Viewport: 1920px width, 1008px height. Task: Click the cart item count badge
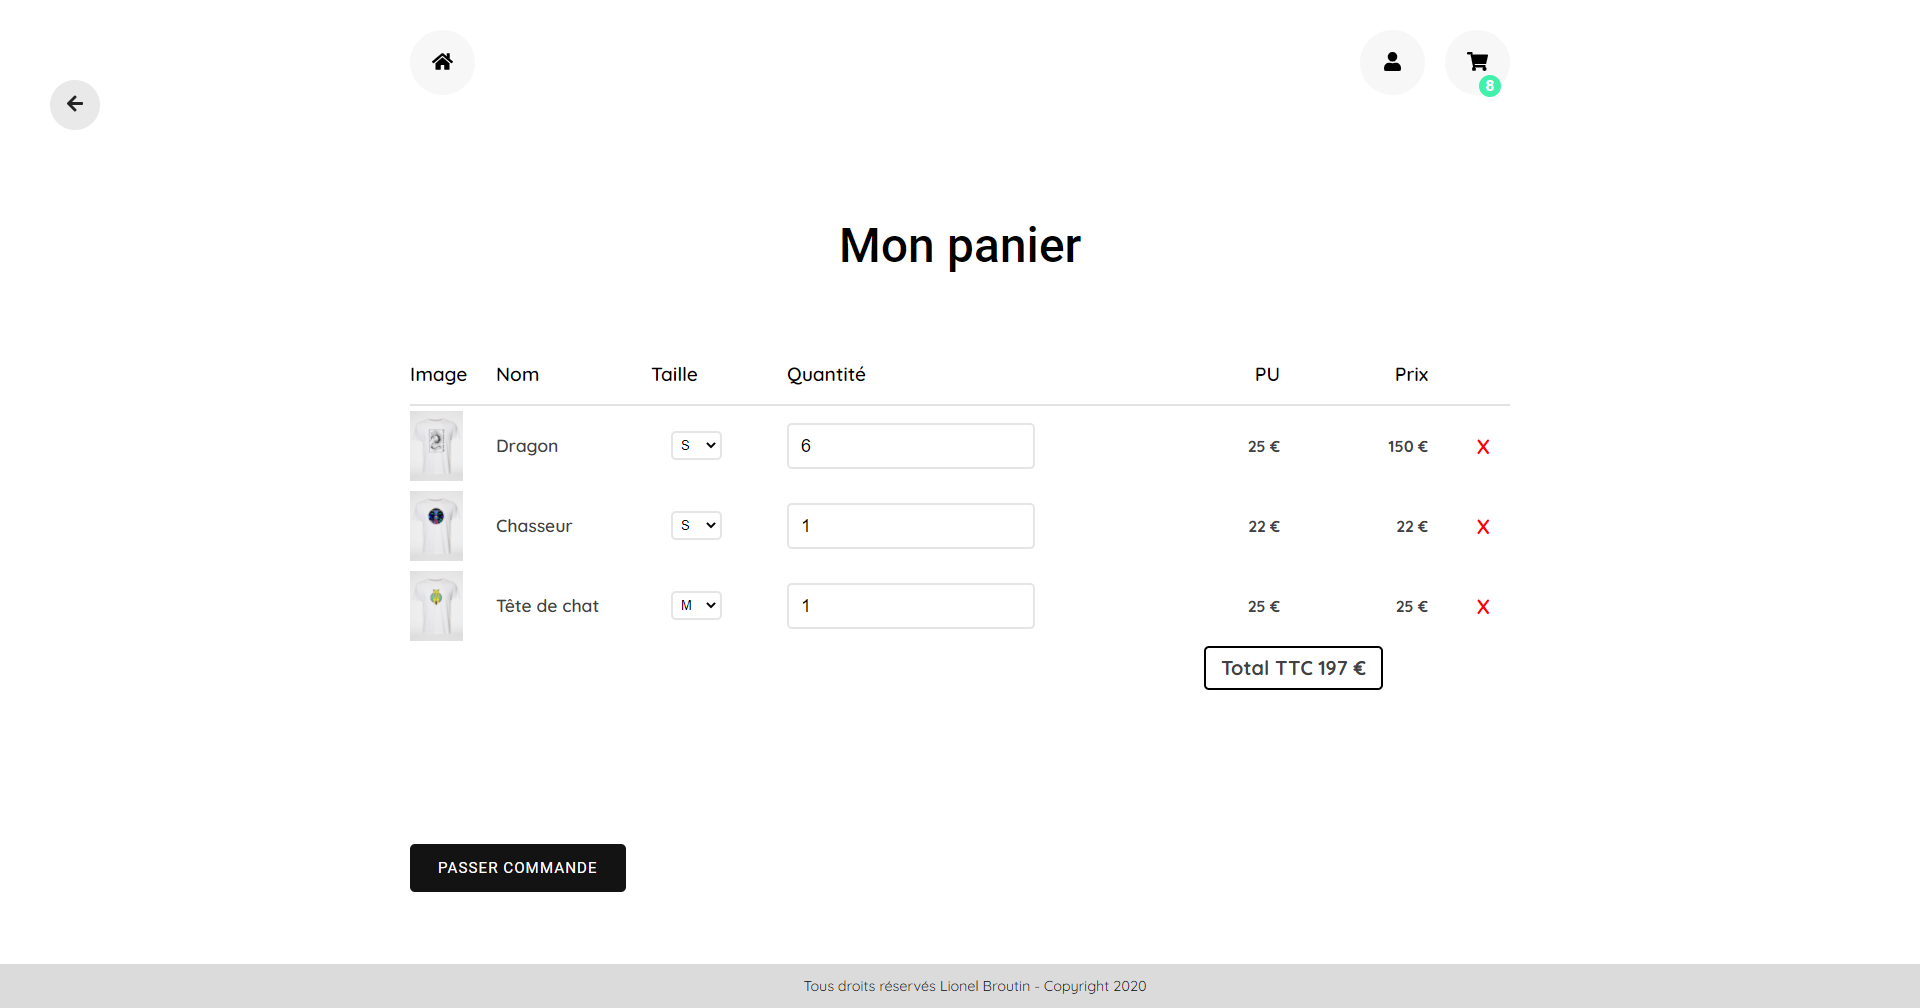tap(1490, 86)
